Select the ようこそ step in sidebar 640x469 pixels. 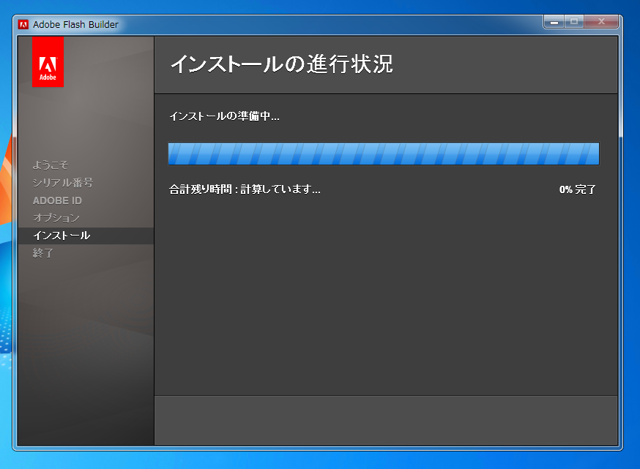pyautogui.click(x=50, y=165)
